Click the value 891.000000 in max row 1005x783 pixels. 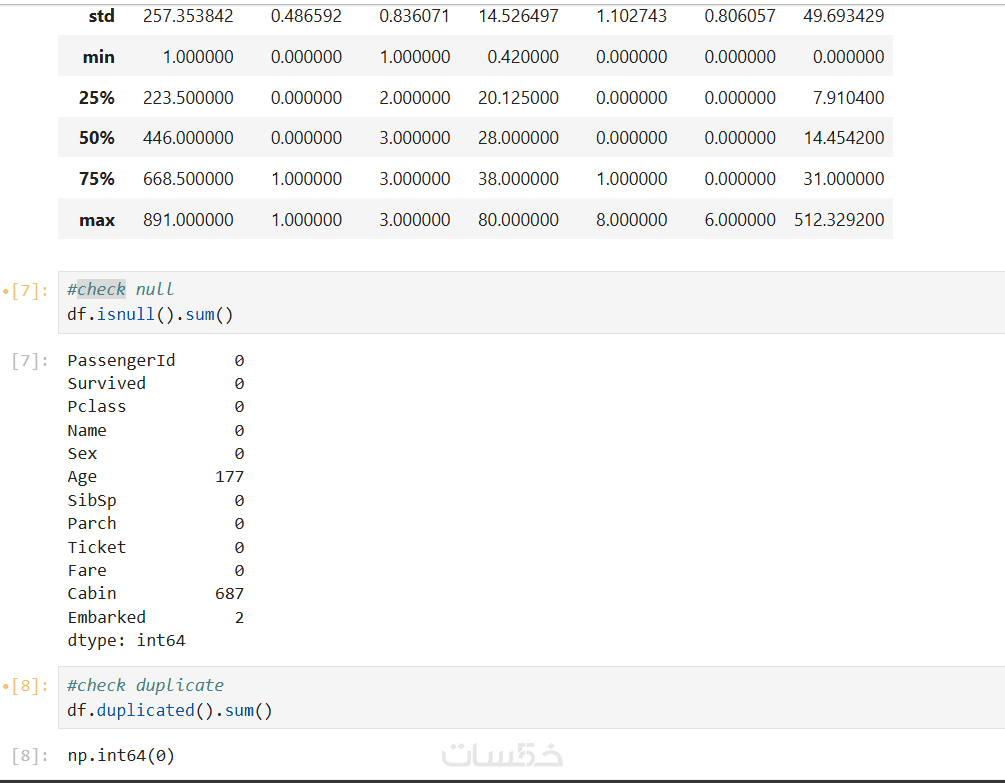[x=188, y=220]
